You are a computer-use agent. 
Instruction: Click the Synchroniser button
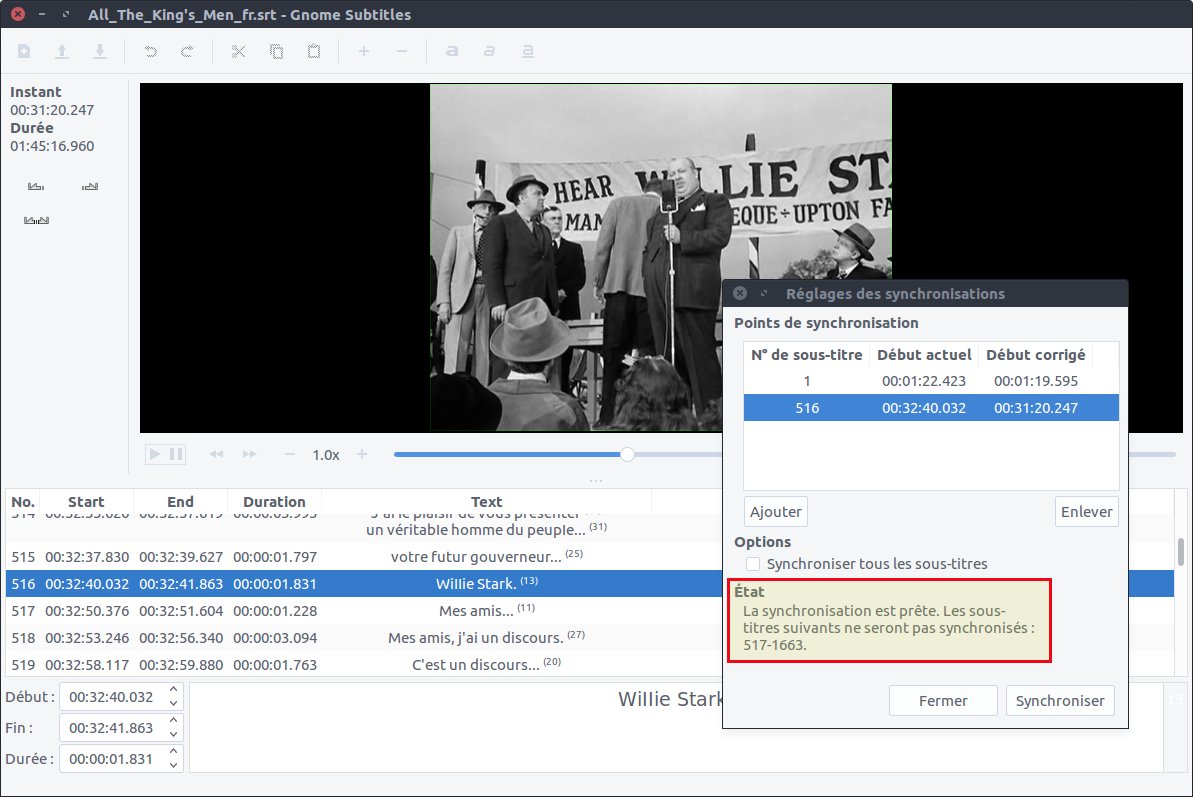coord(1060,700)
